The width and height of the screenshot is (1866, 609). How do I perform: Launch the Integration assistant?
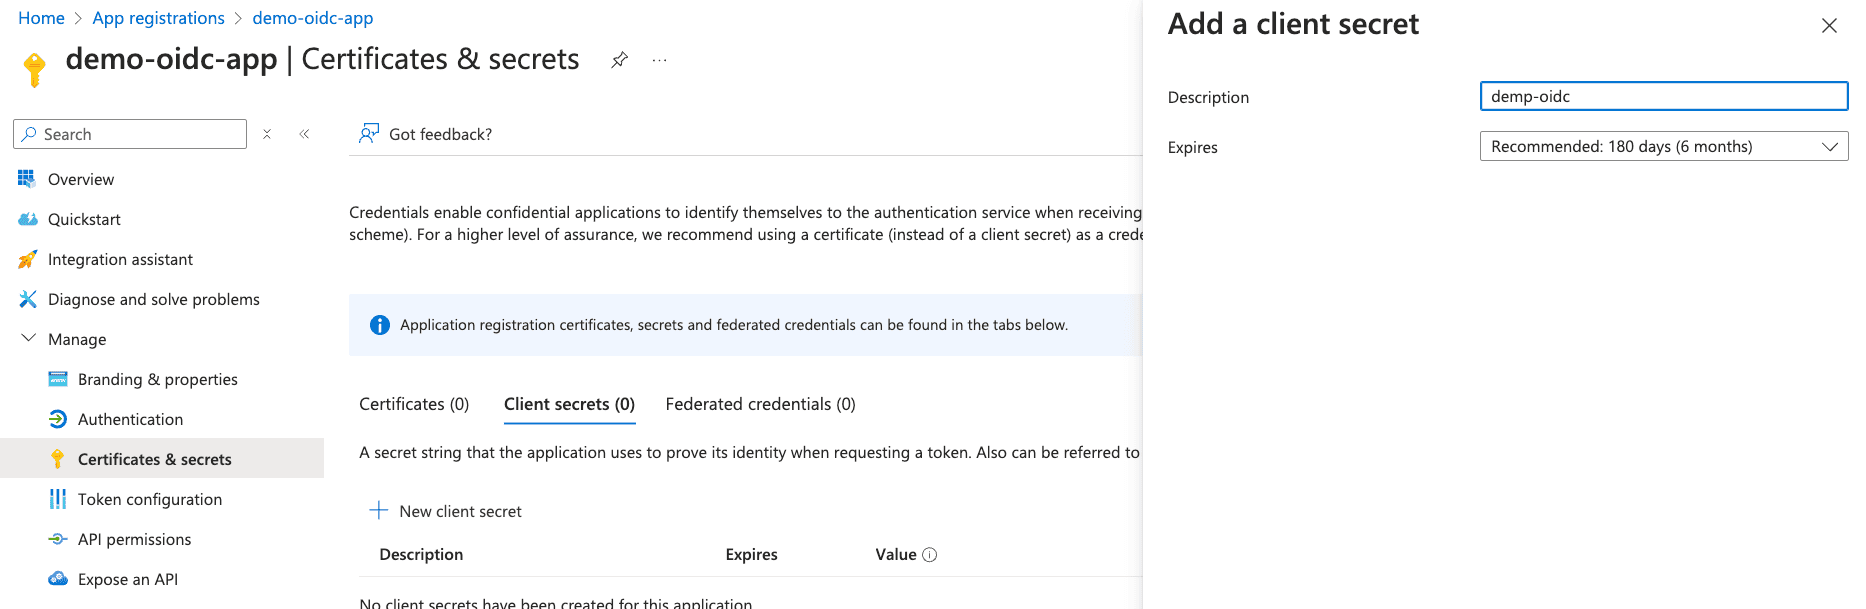point(120,258)
